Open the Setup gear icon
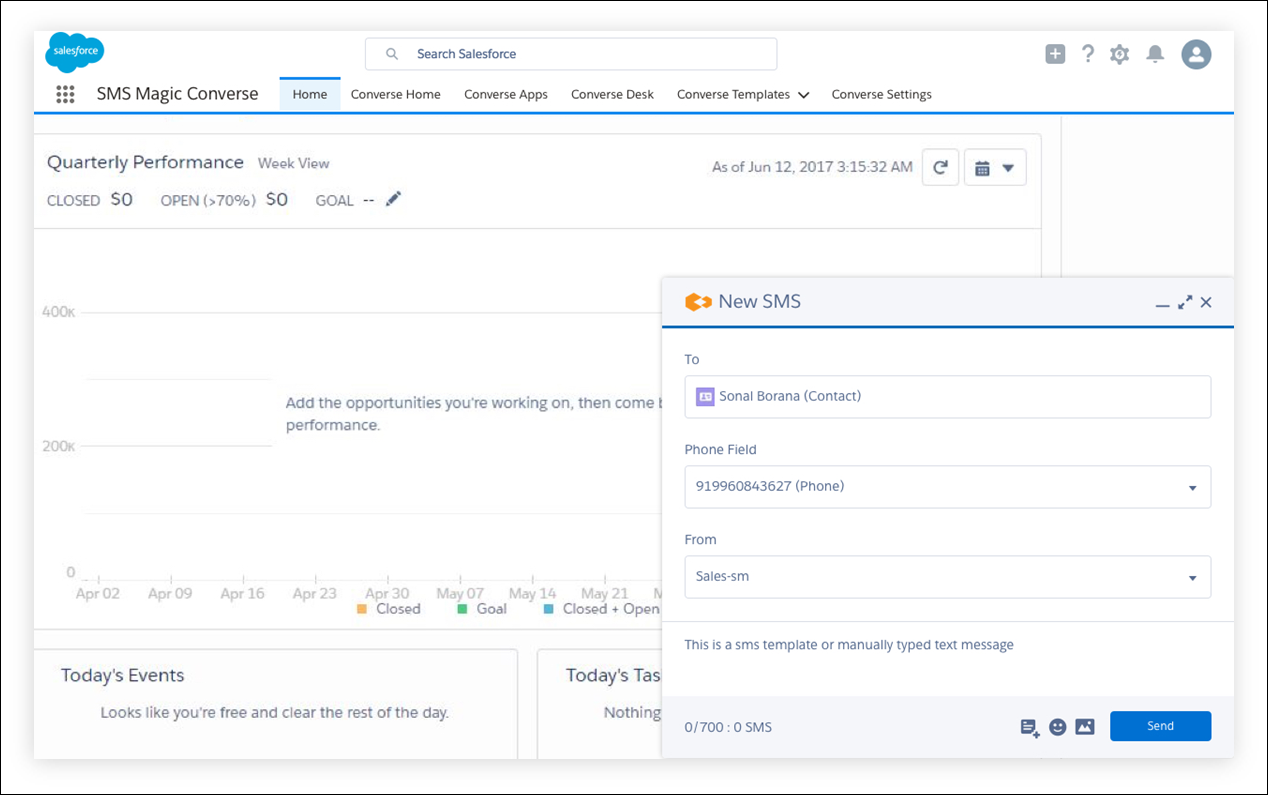Screen dimensions: 1268x795 click(1119, 54)
